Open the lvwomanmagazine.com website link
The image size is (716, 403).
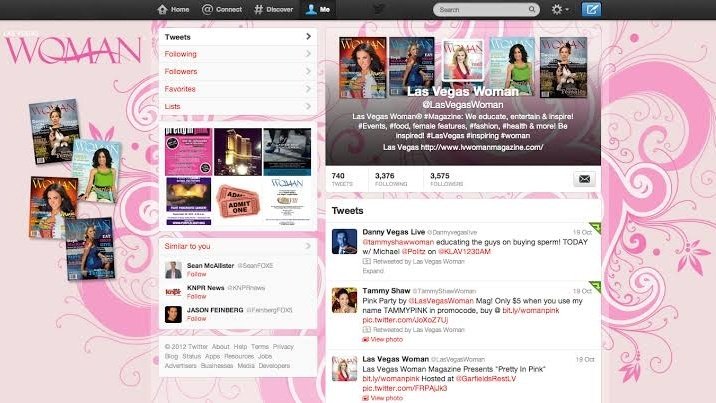point(482,147)
